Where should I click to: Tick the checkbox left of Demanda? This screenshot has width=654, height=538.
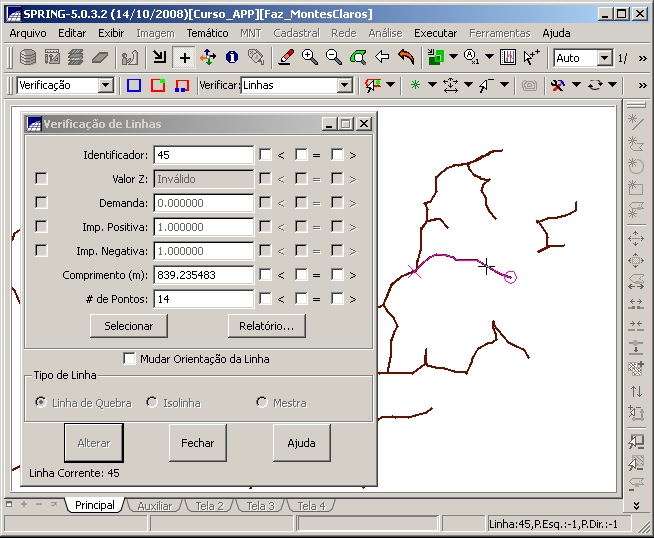pyautogui.click(x=41, y=203)
